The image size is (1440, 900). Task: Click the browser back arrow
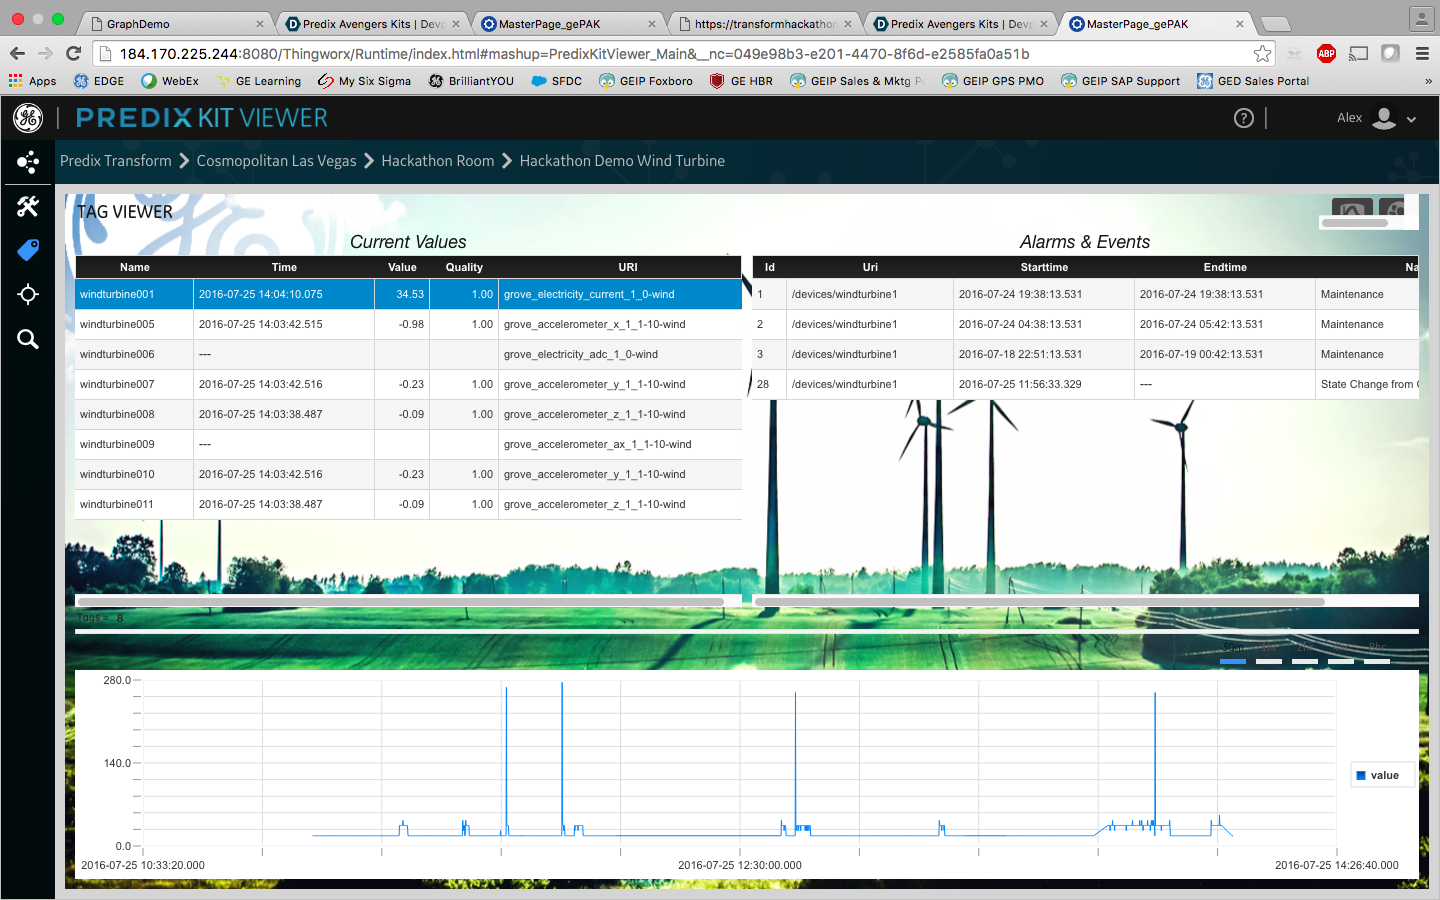pos(17,54)
